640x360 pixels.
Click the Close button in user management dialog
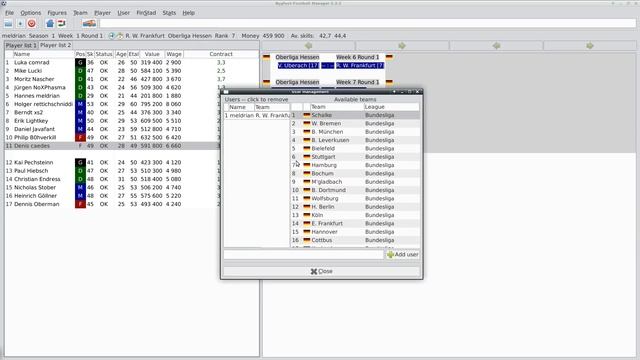[322, 271]
